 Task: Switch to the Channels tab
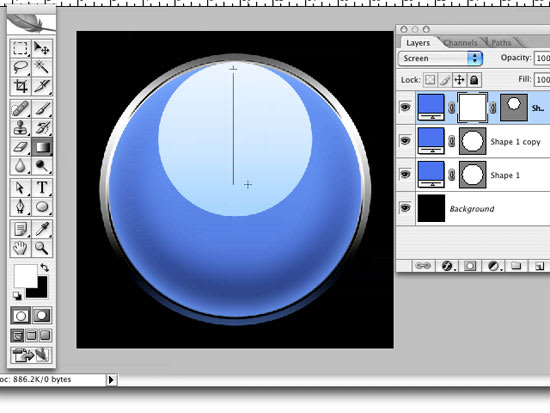tap(460, 43)
